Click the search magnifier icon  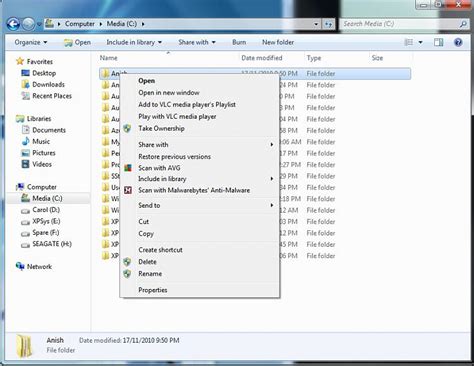[463, 24]
